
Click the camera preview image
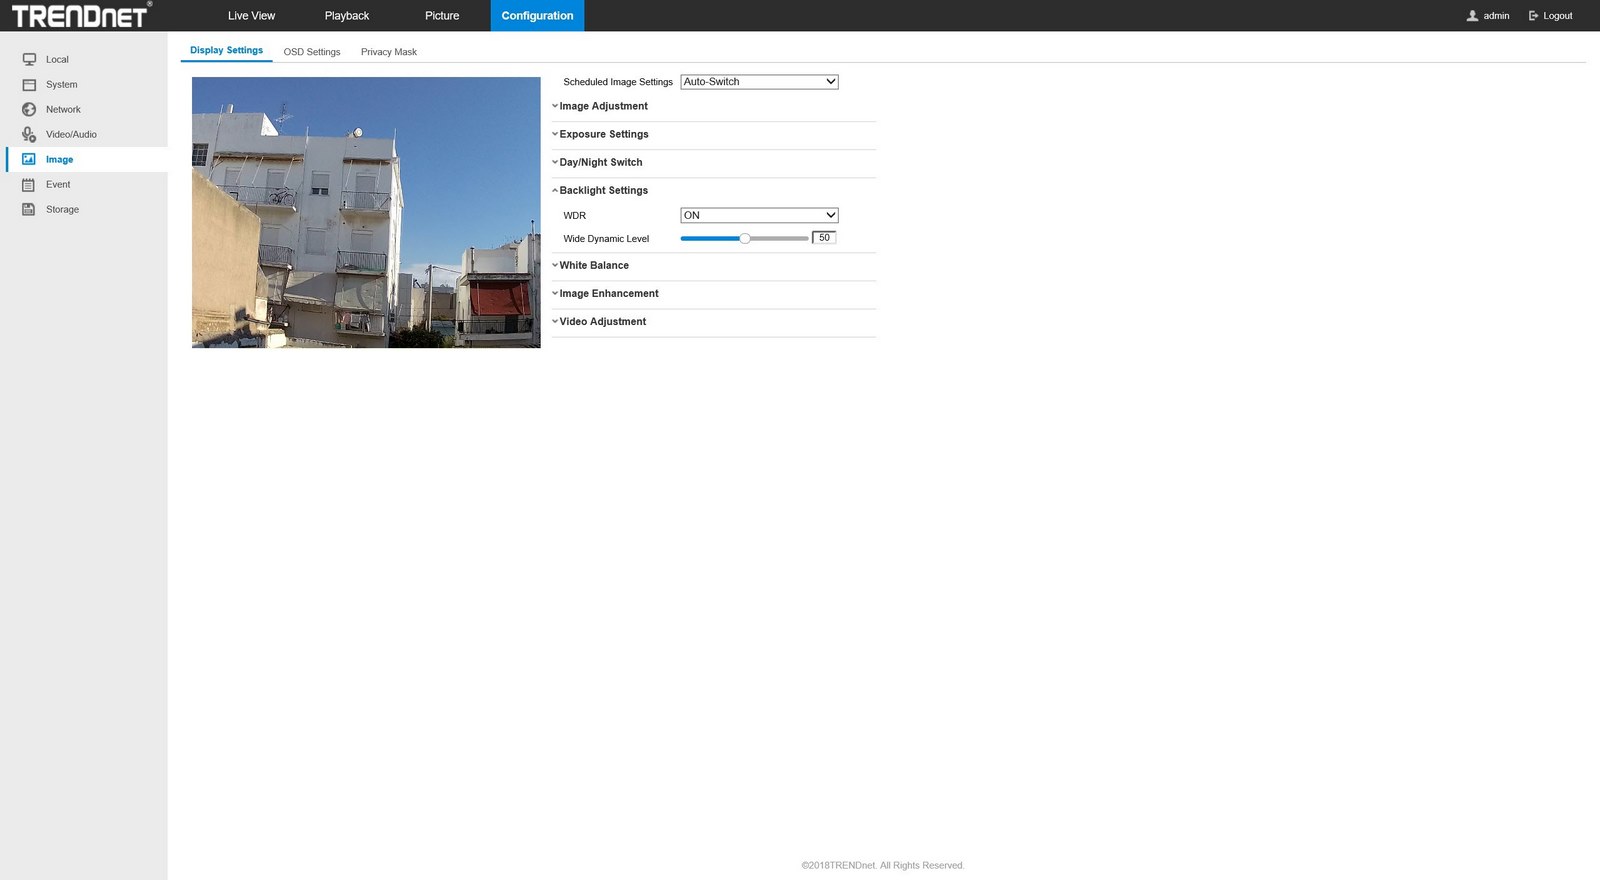(366, 212)
